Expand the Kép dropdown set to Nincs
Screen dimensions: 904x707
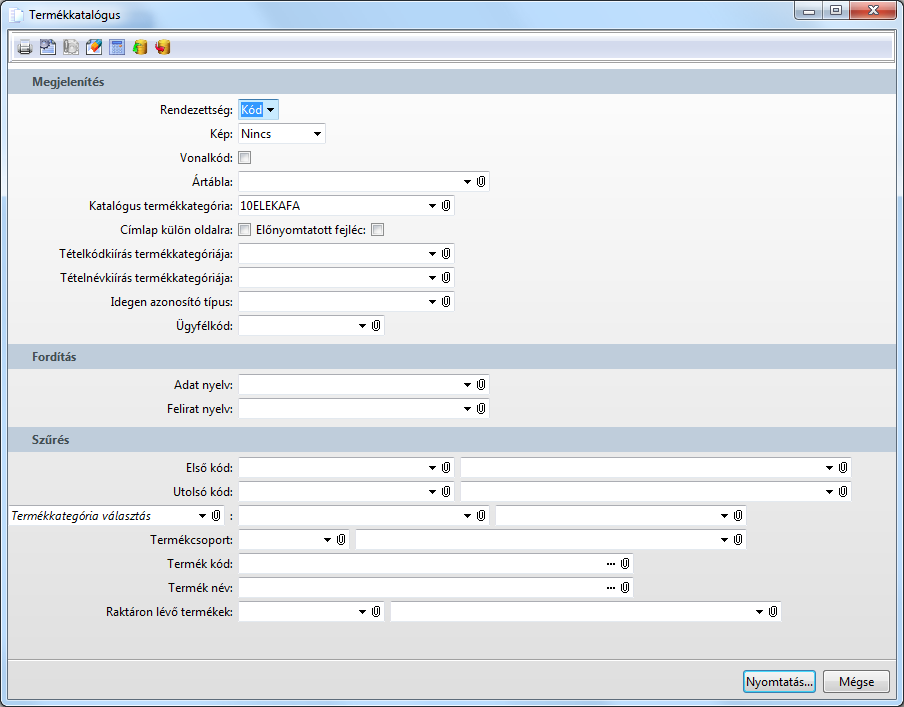pyautogui.click(x=282, y=134)
